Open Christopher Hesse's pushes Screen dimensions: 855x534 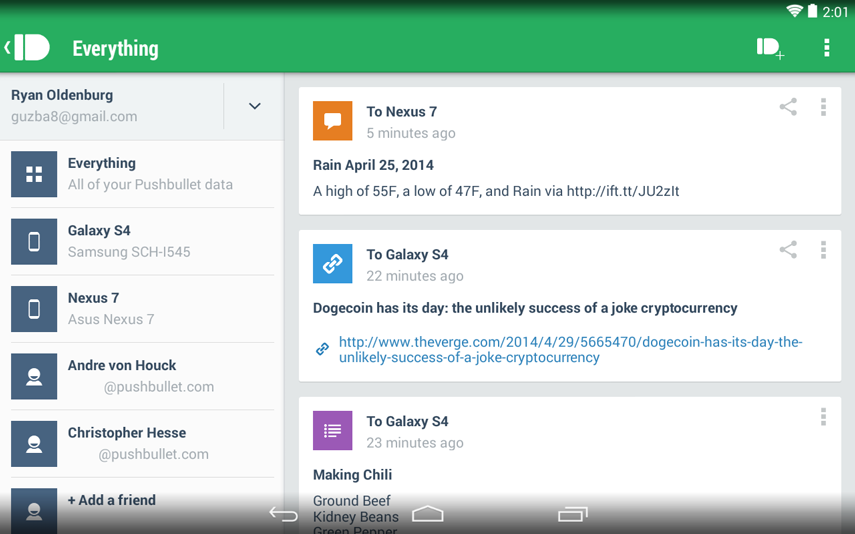(142, 443)
